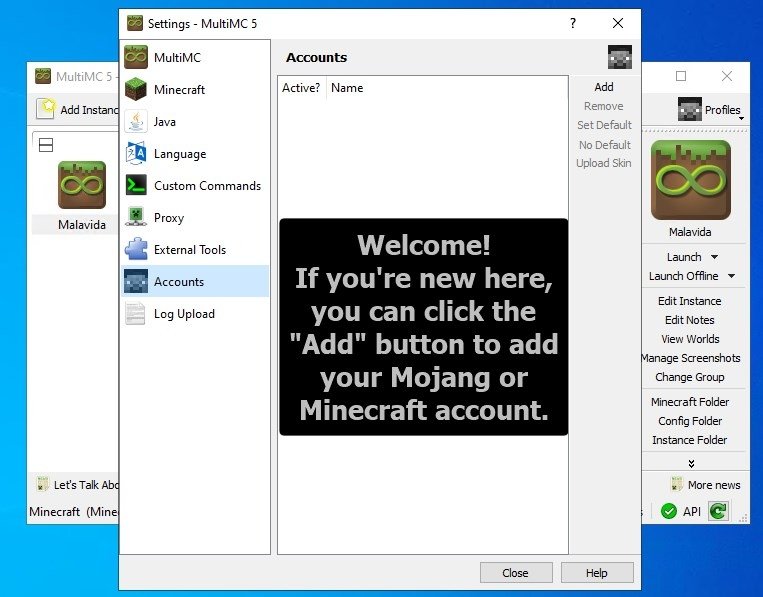
Task: Click the External Tools puzzle piece icon
Action: click(136, 250)
